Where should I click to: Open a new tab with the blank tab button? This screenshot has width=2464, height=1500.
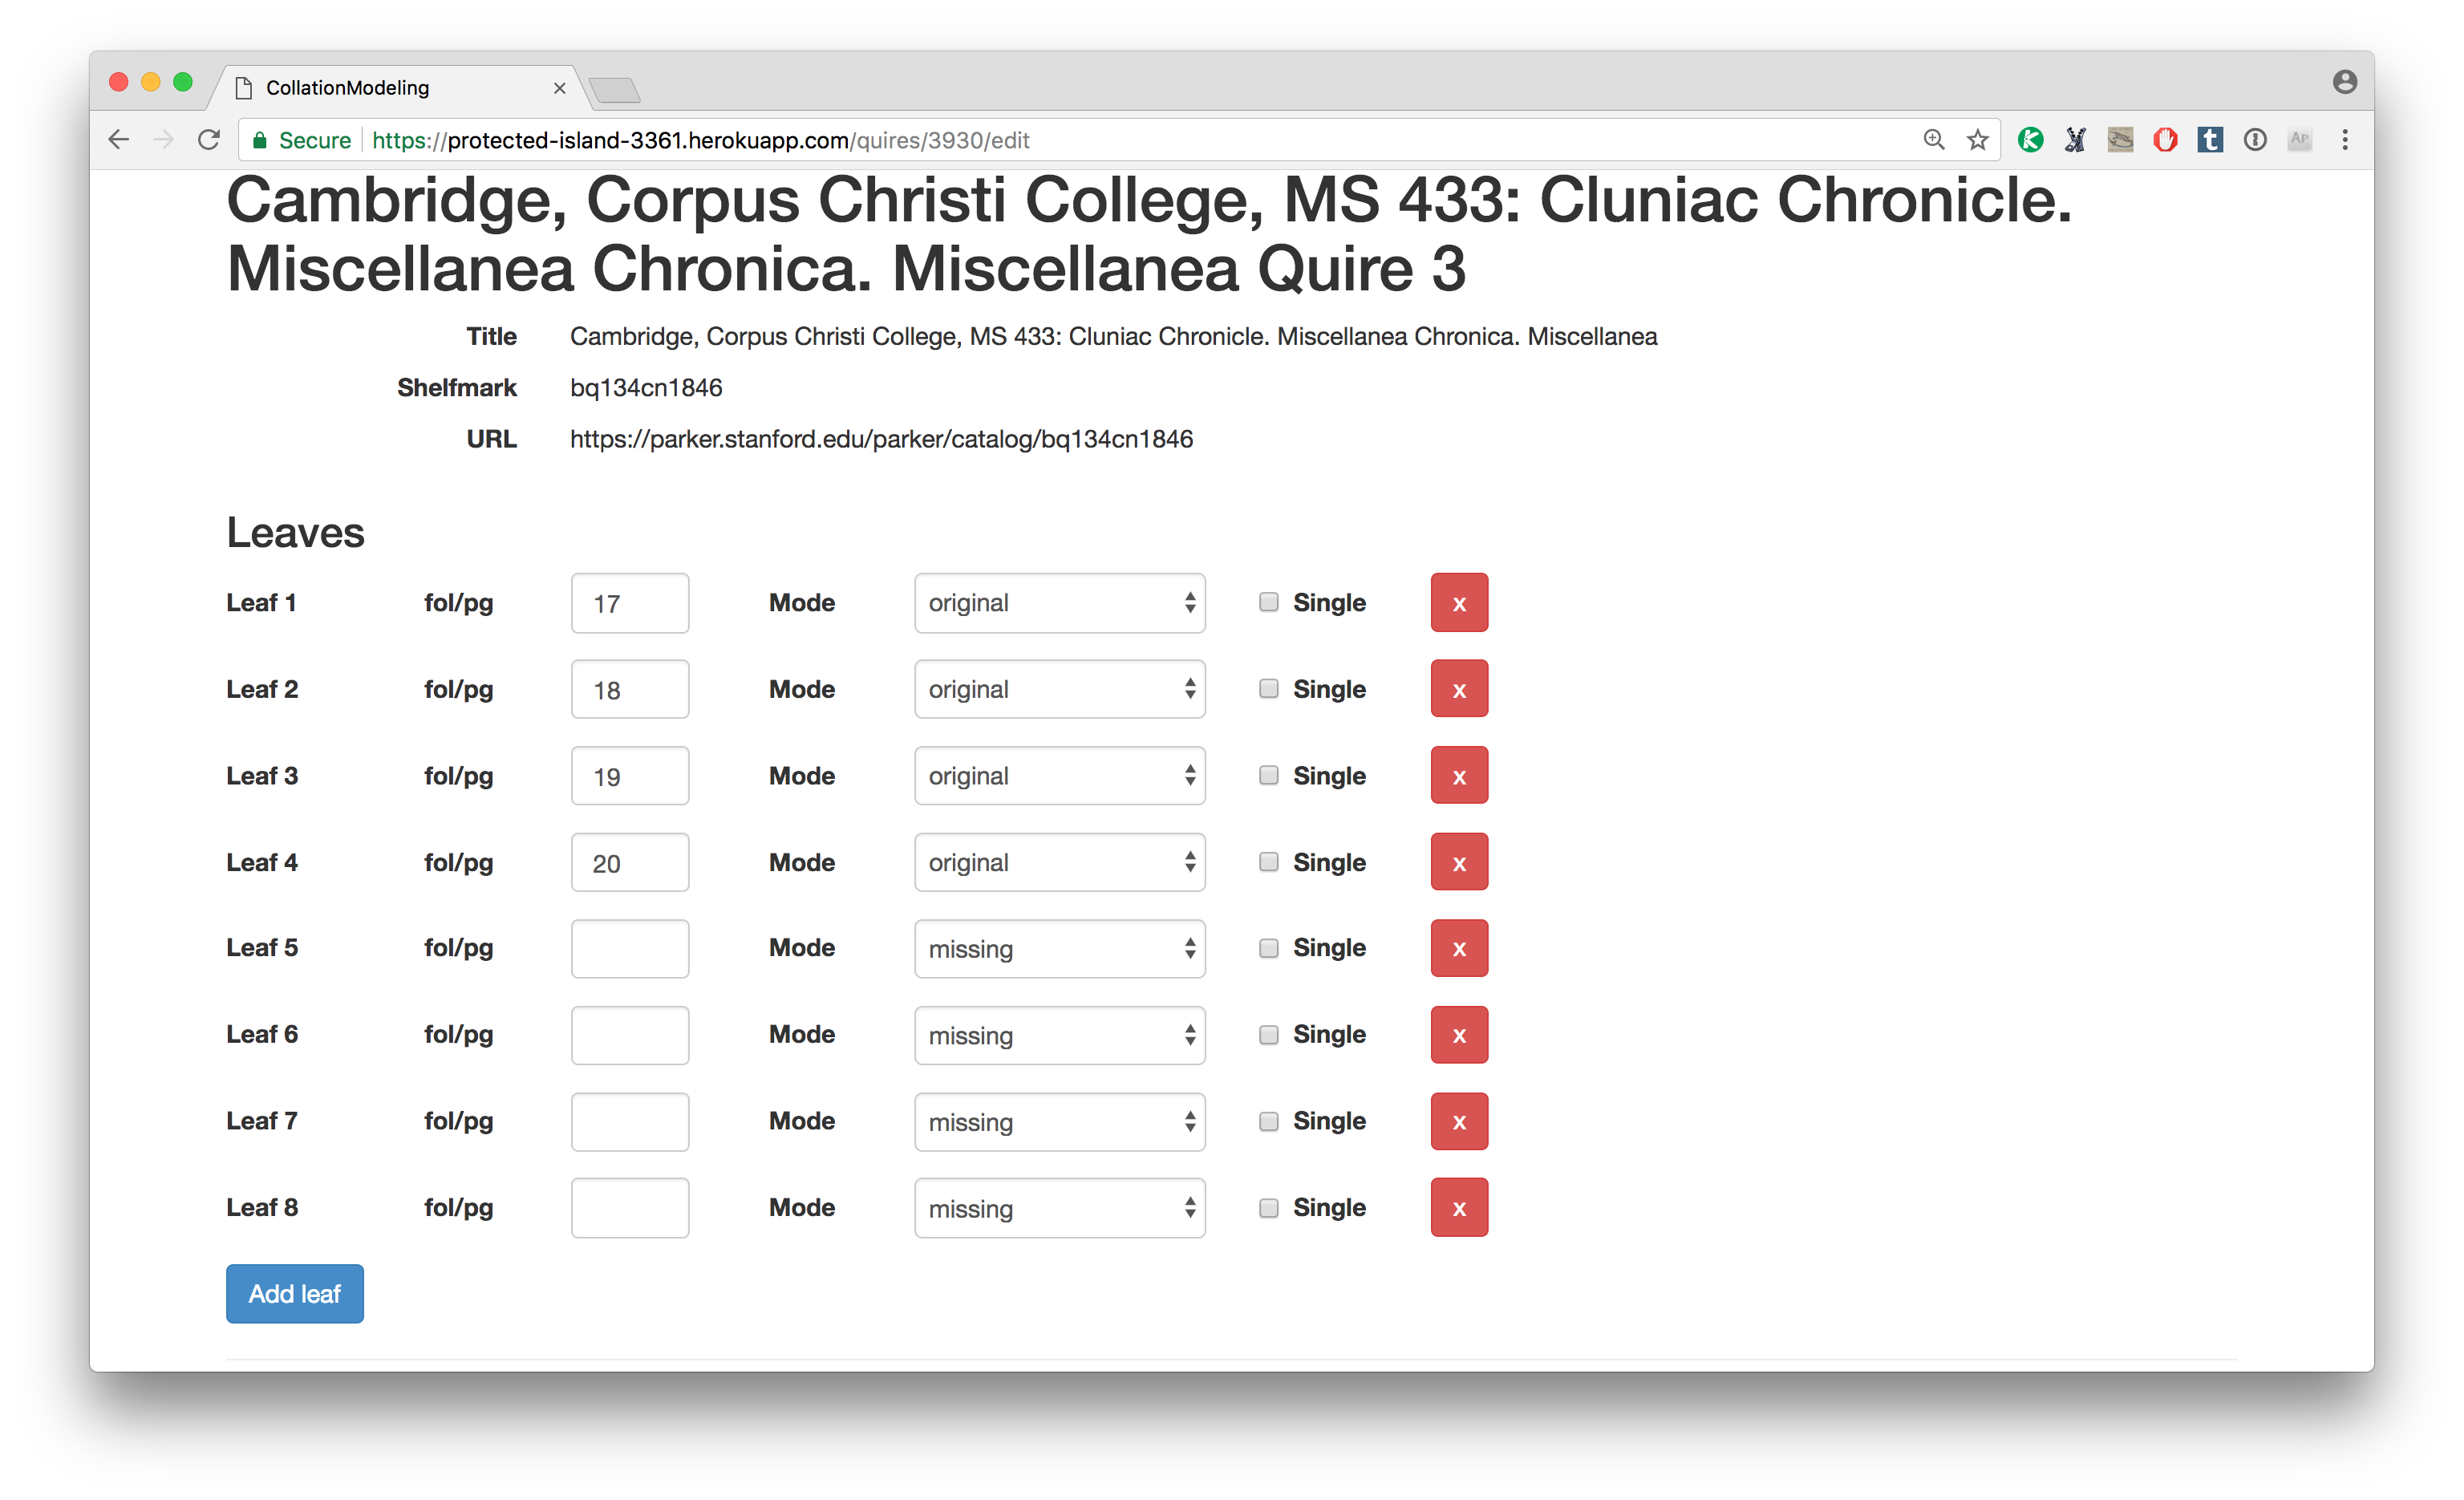point(614,91)
